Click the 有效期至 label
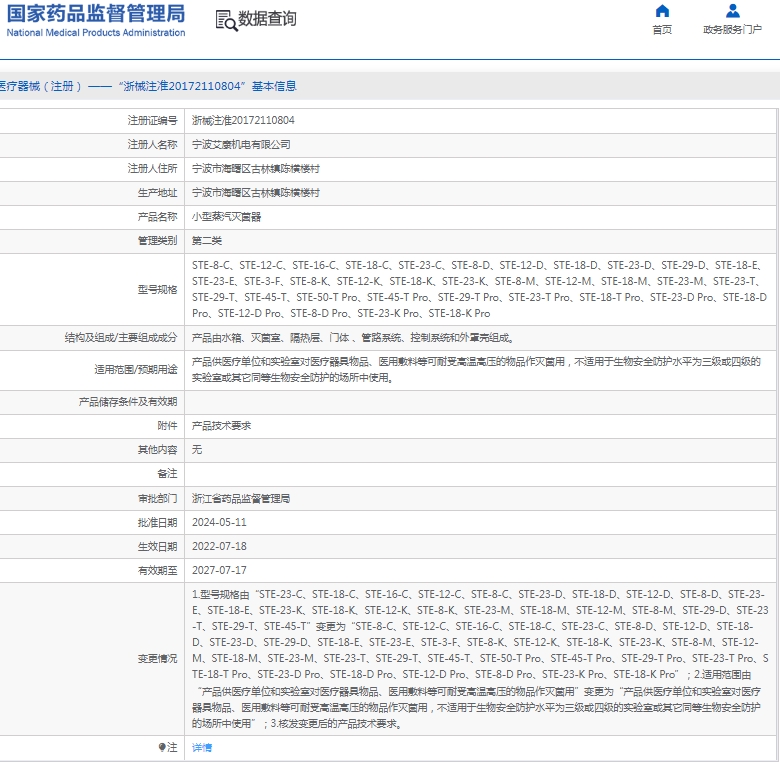The width and height of the screenshot is (780, 764). [x=157, y=570]
